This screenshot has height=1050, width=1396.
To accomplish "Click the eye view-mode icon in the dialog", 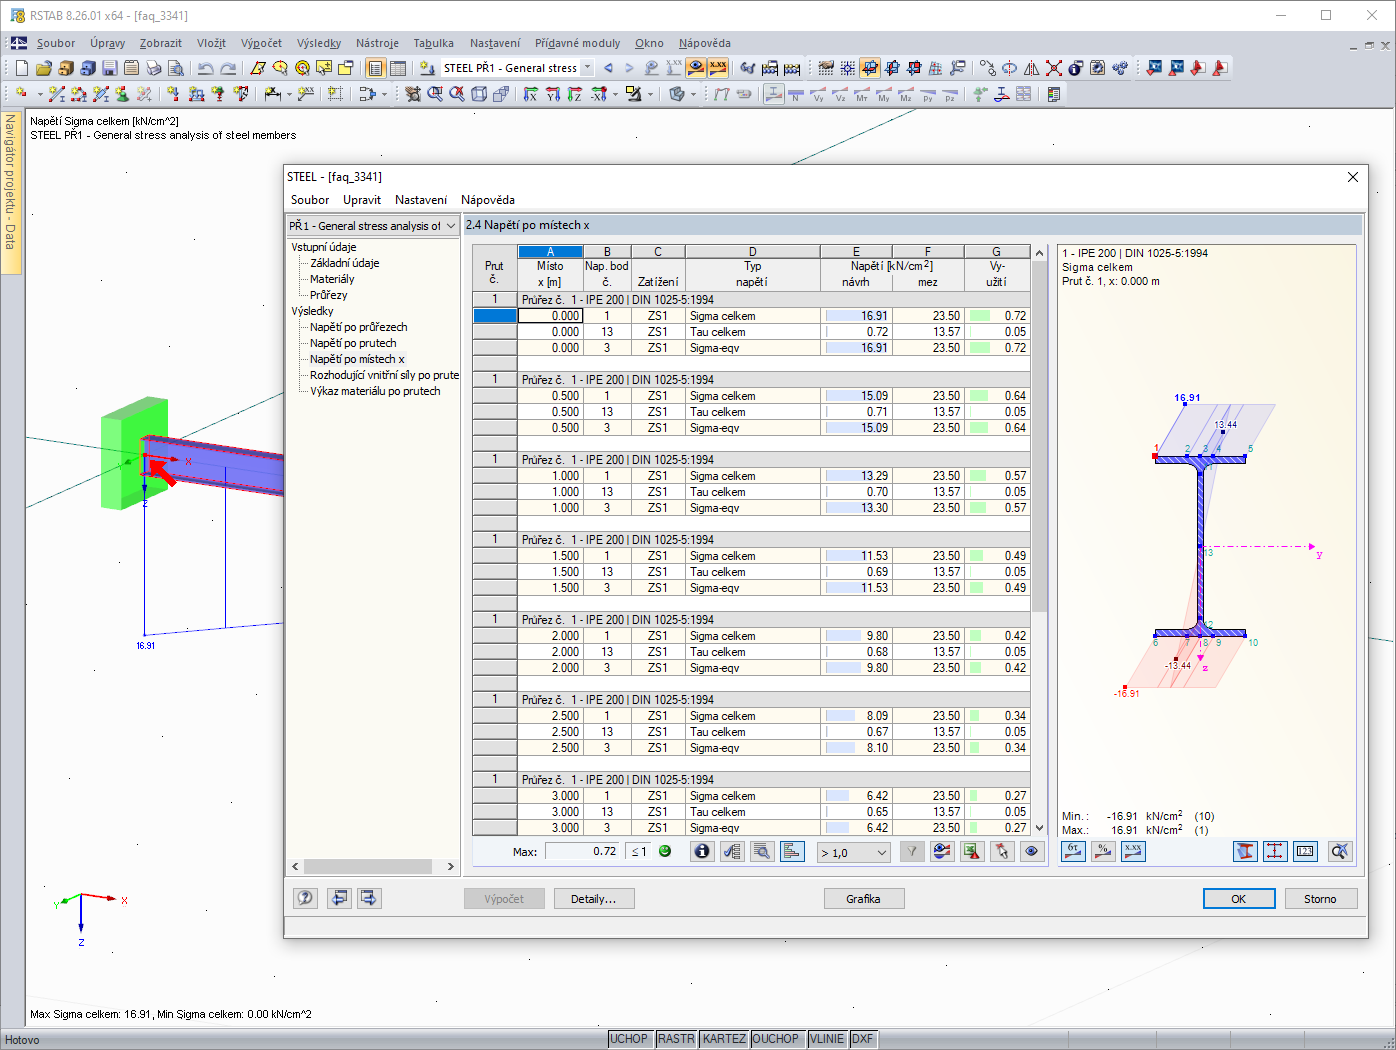I will tap(1032, 852).
